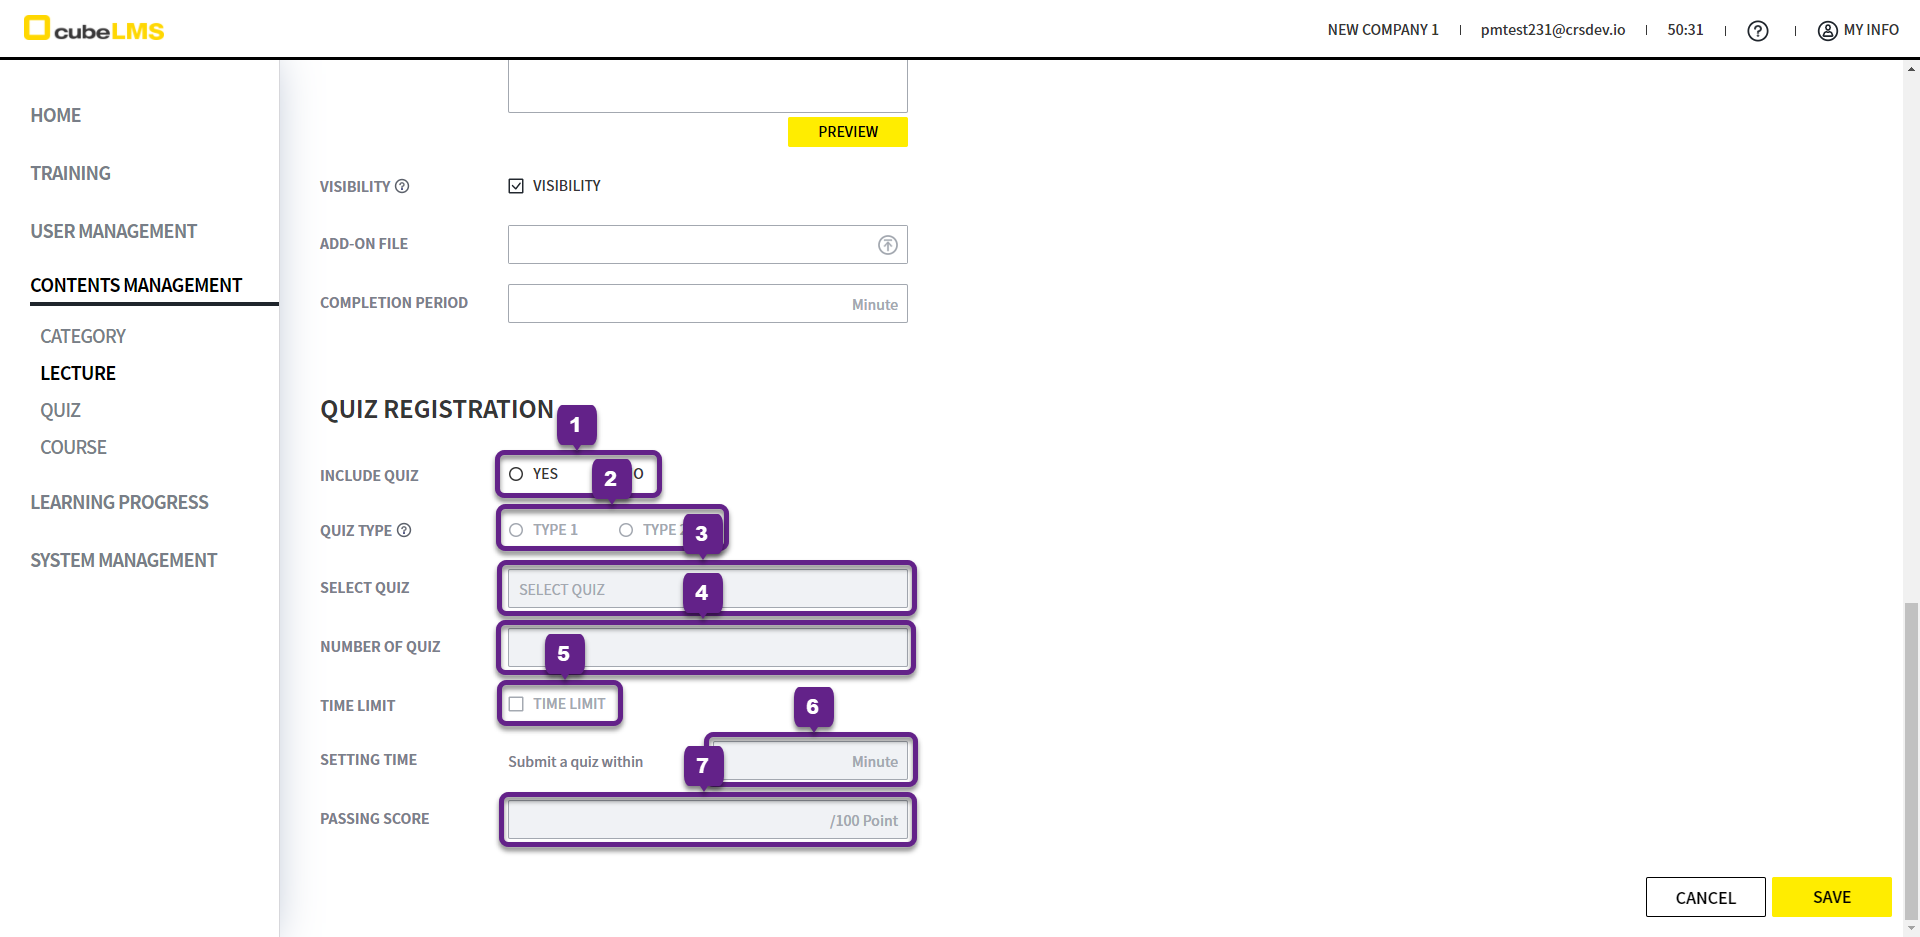
Task: Select YES for Include Quiz
Action: coord(516,474)
